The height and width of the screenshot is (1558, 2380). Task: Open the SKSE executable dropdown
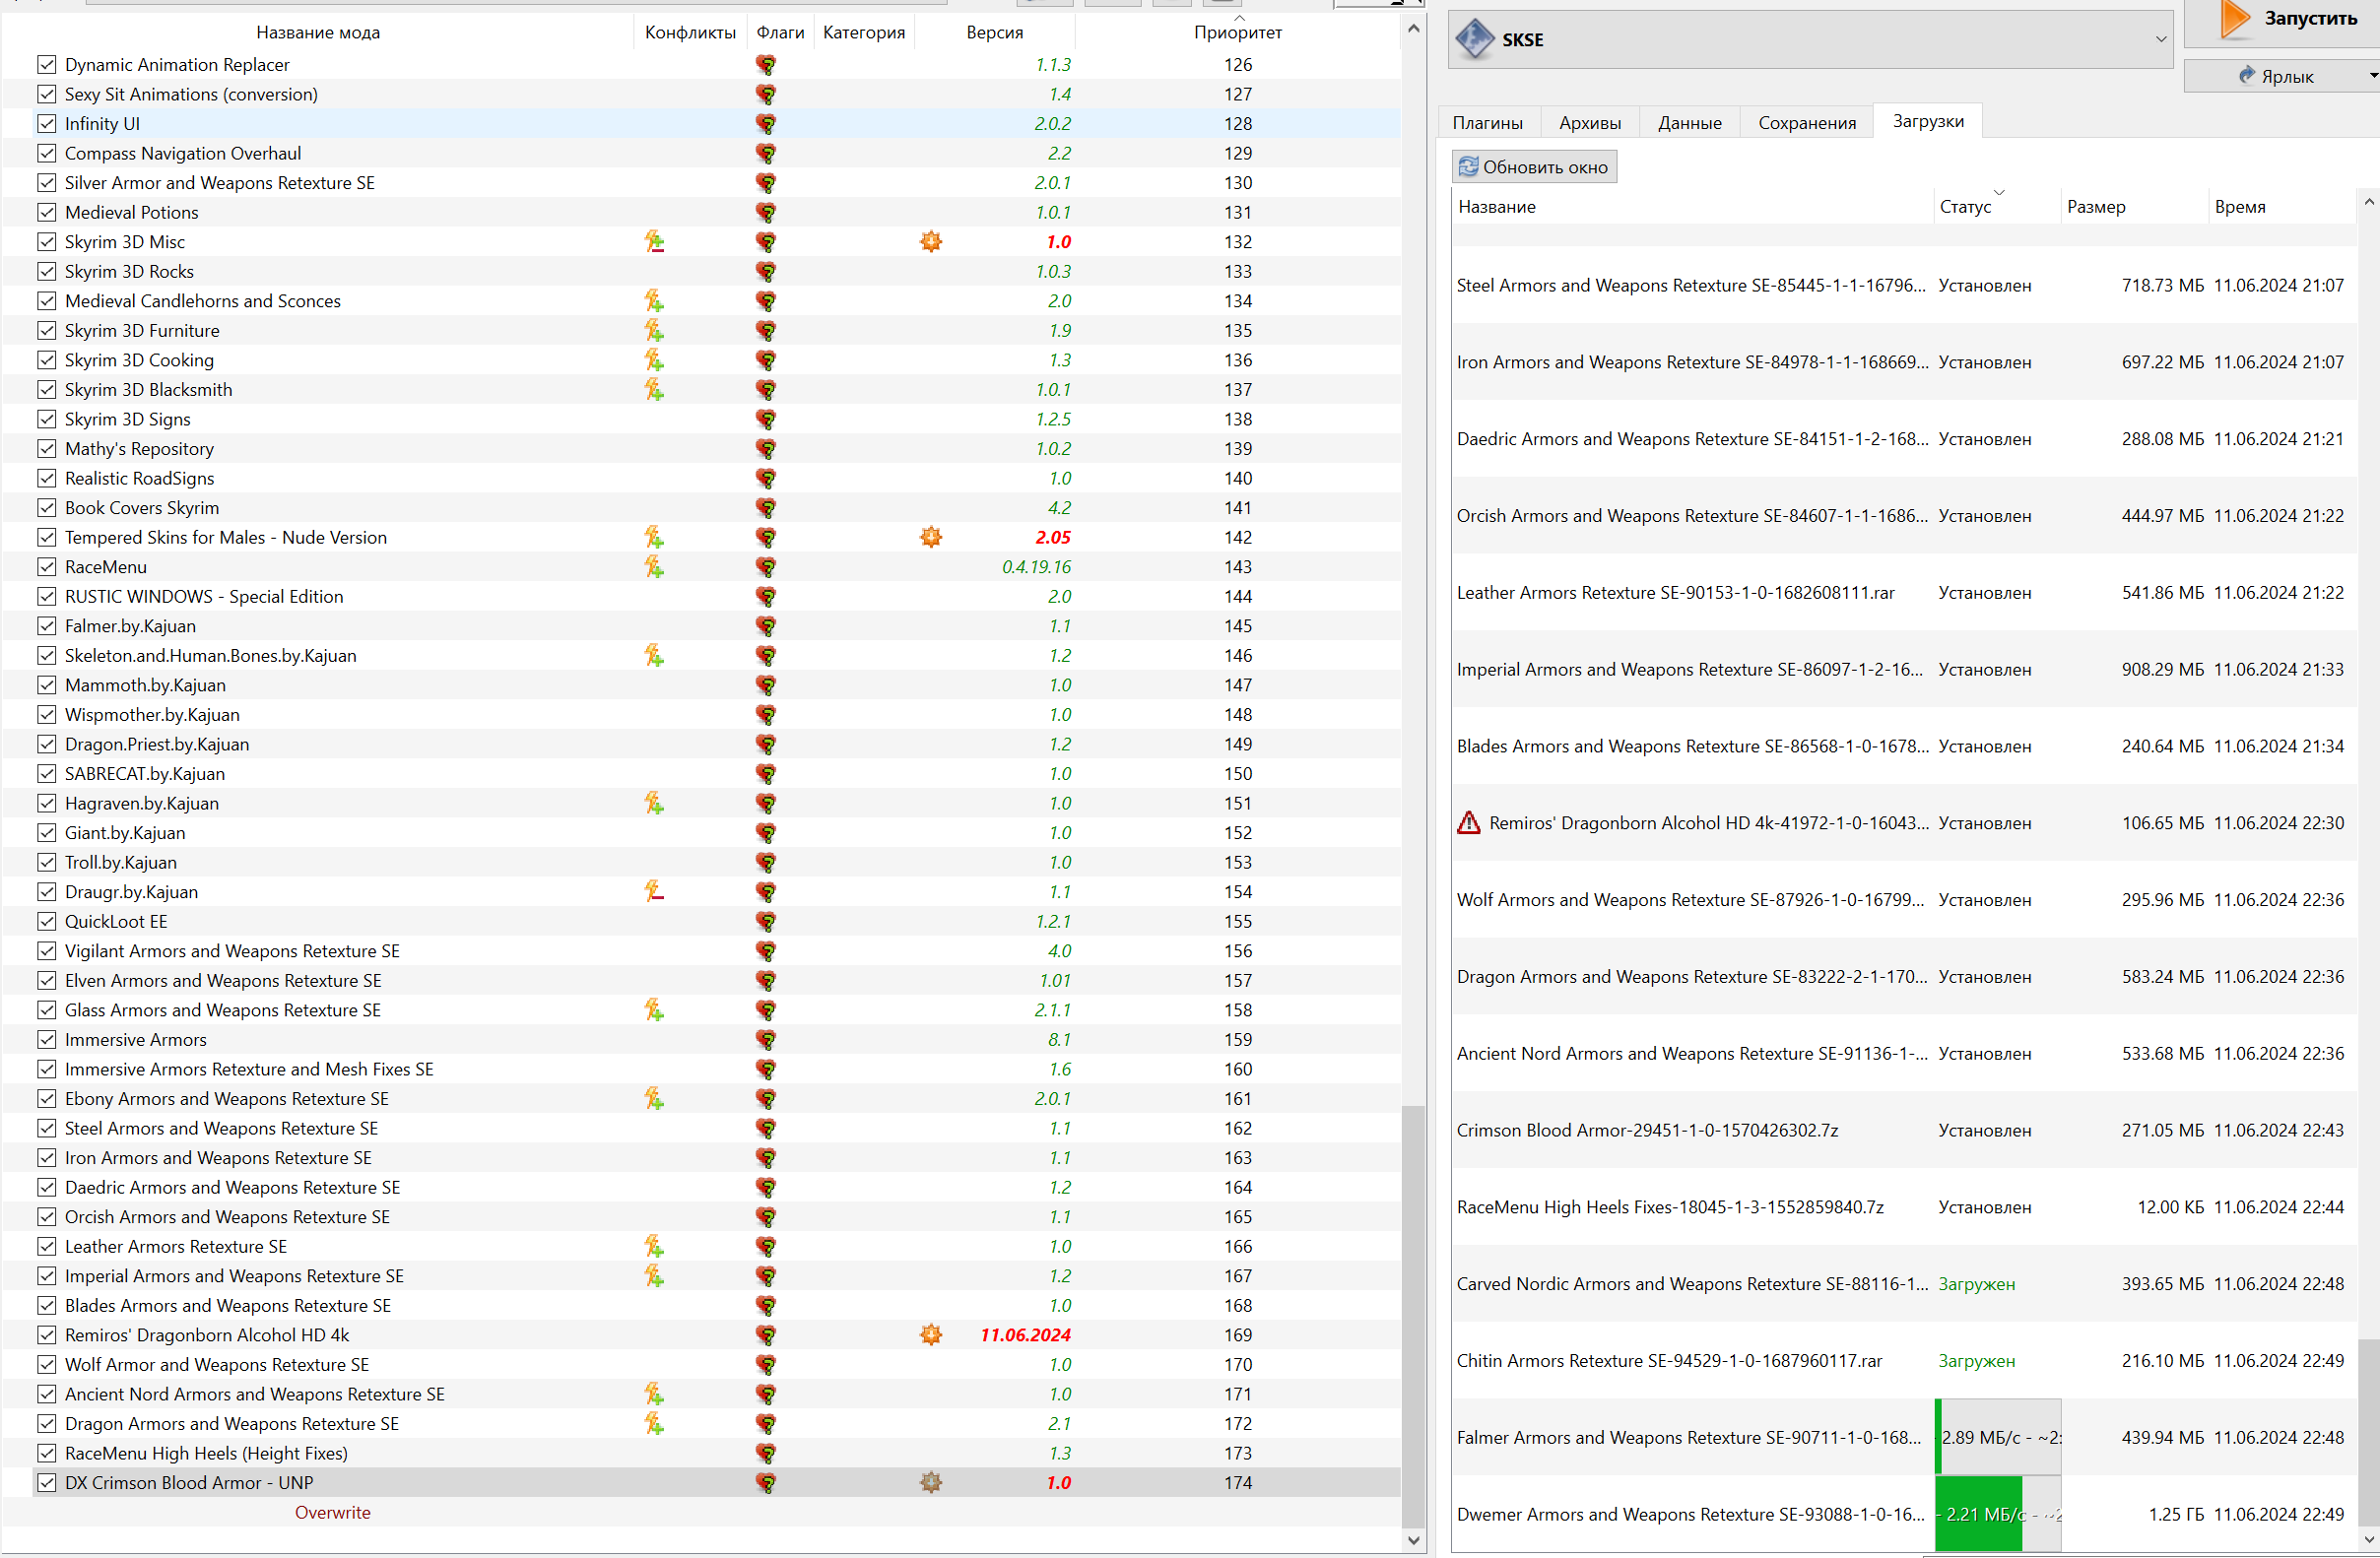coord(2160,40)
